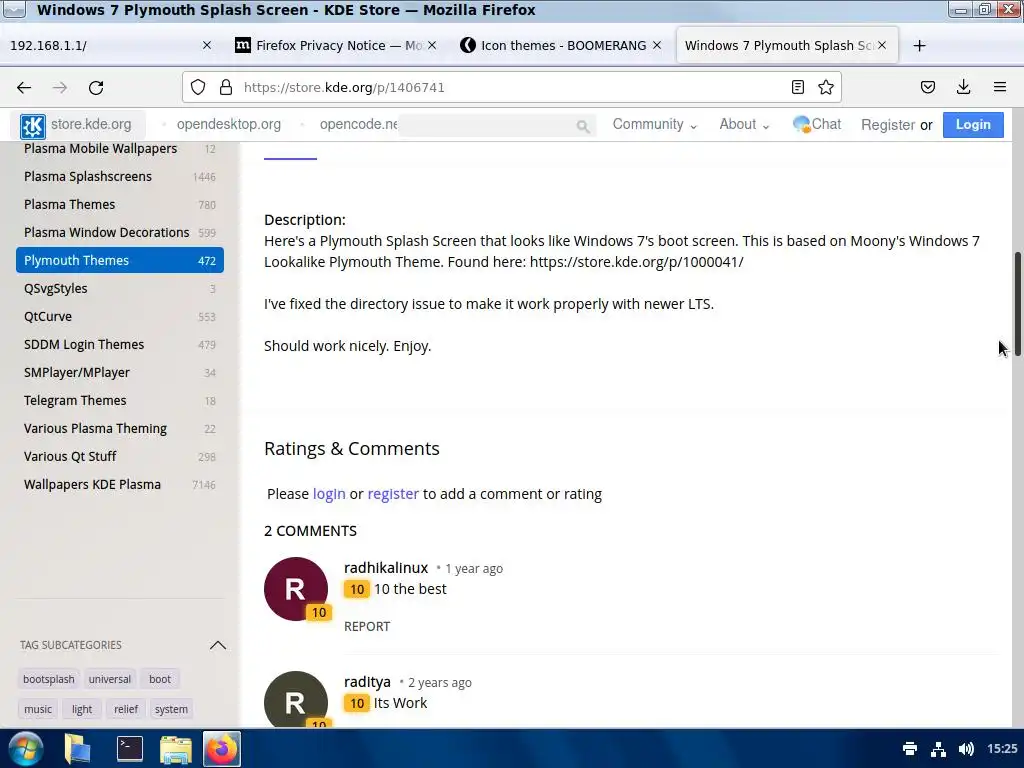Filter by music tag
The width and height of the screenshot is (1024, 768).
38,709
